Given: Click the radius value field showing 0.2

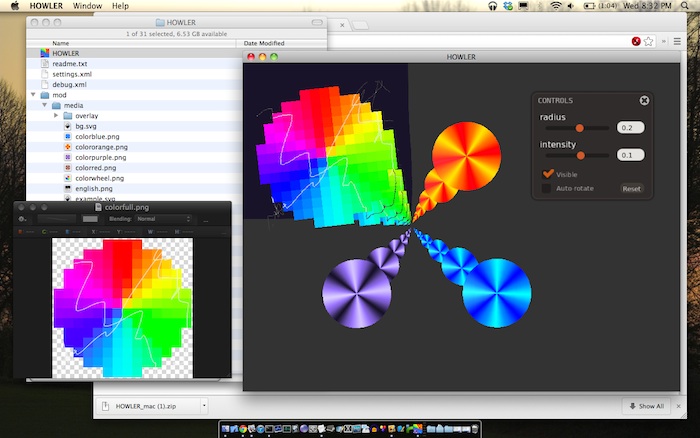Looking at the screenshot, I should click(x=630, y=128).
